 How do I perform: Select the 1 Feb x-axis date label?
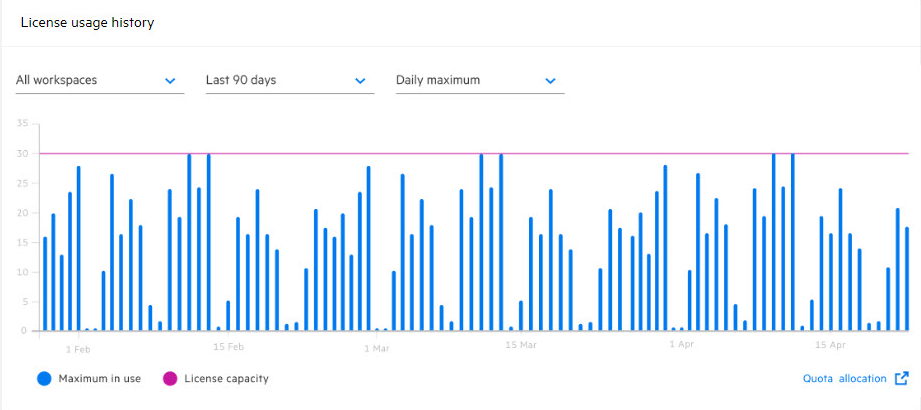78,348
